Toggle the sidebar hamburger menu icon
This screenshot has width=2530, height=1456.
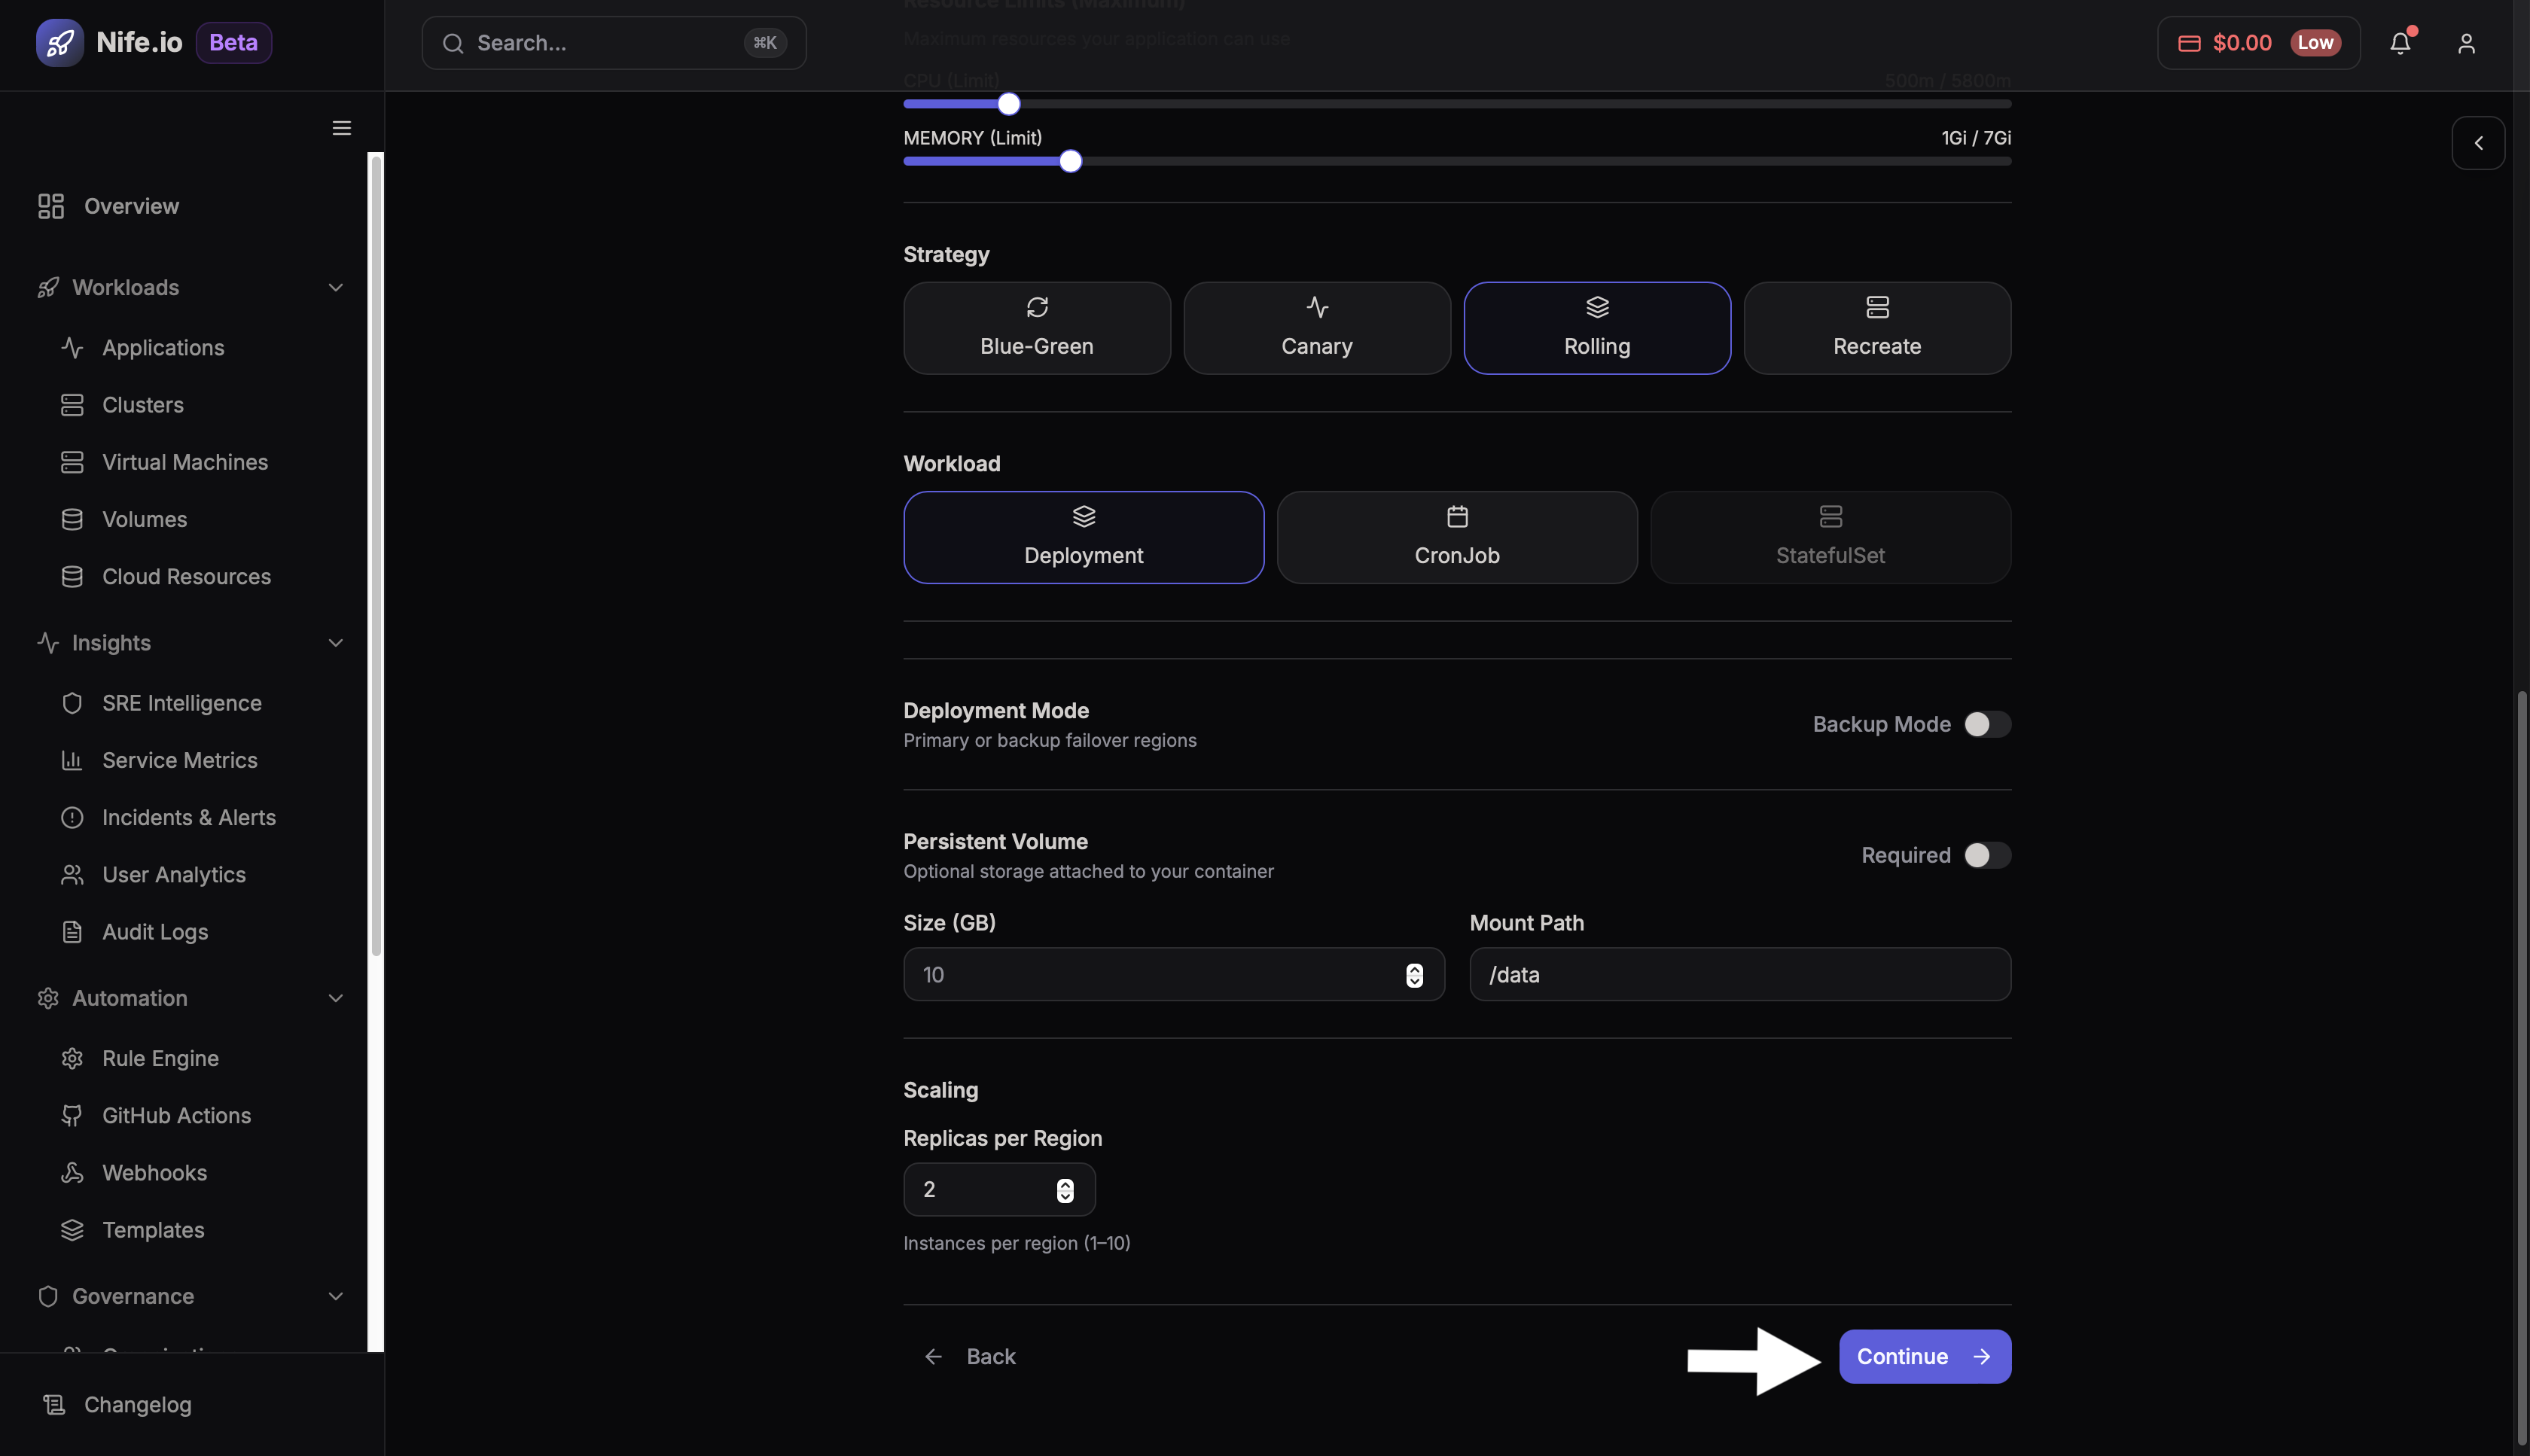[342, 128]
